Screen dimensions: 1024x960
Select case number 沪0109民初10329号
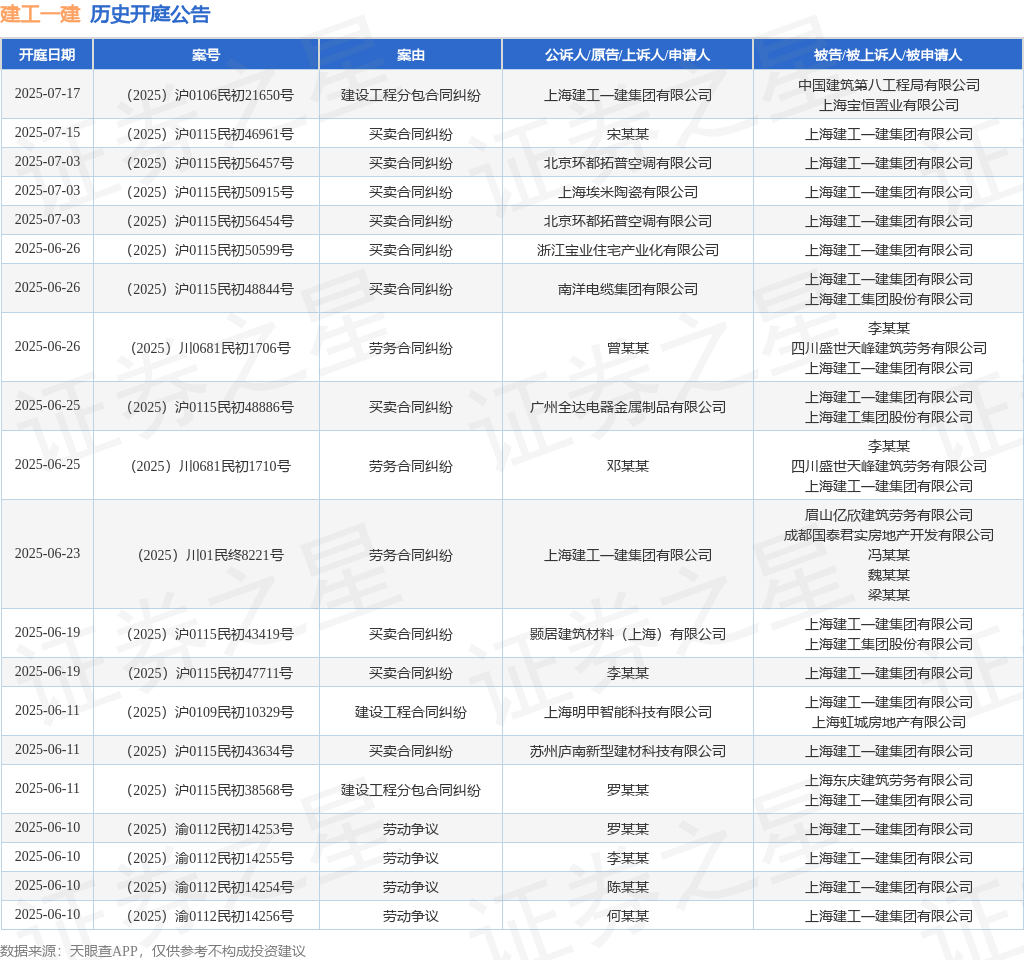coord(210,712)
